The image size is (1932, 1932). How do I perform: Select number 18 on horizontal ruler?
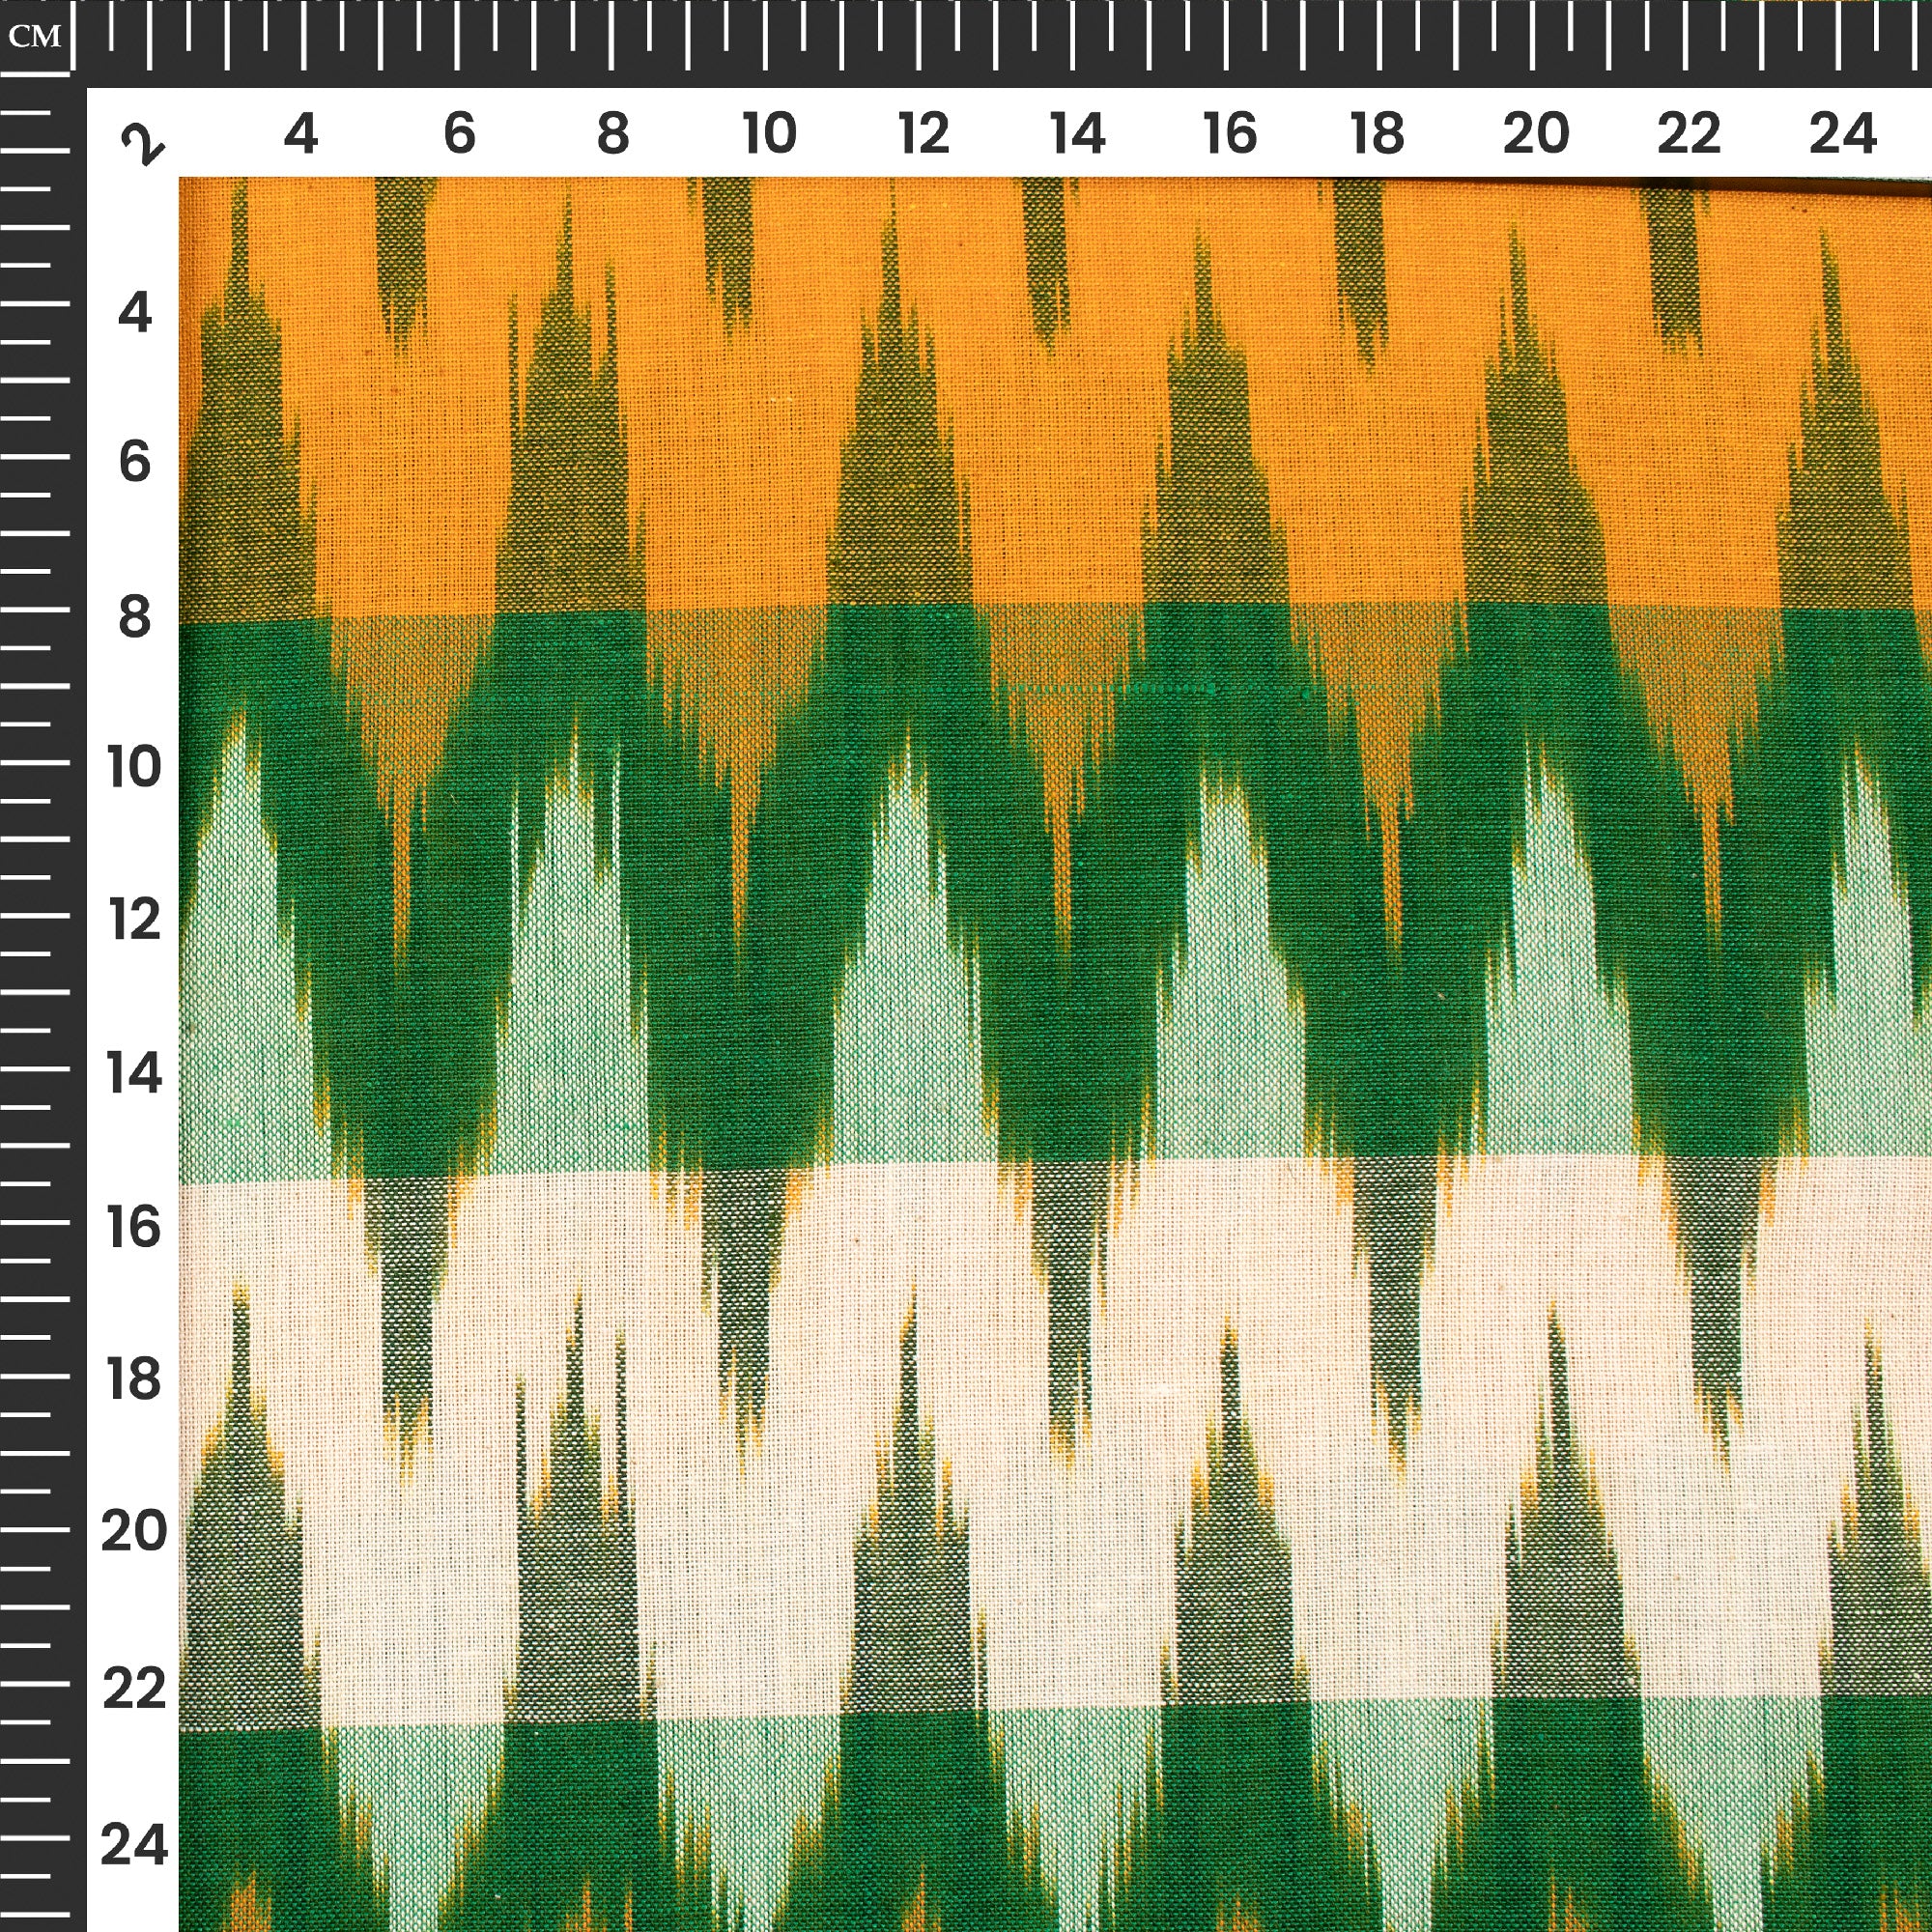[x=1378, y=134]
